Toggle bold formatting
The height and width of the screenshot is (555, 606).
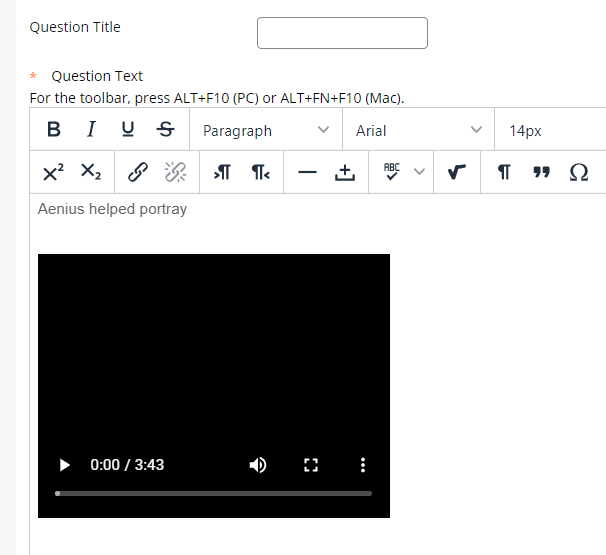click(x=54, y=129)
